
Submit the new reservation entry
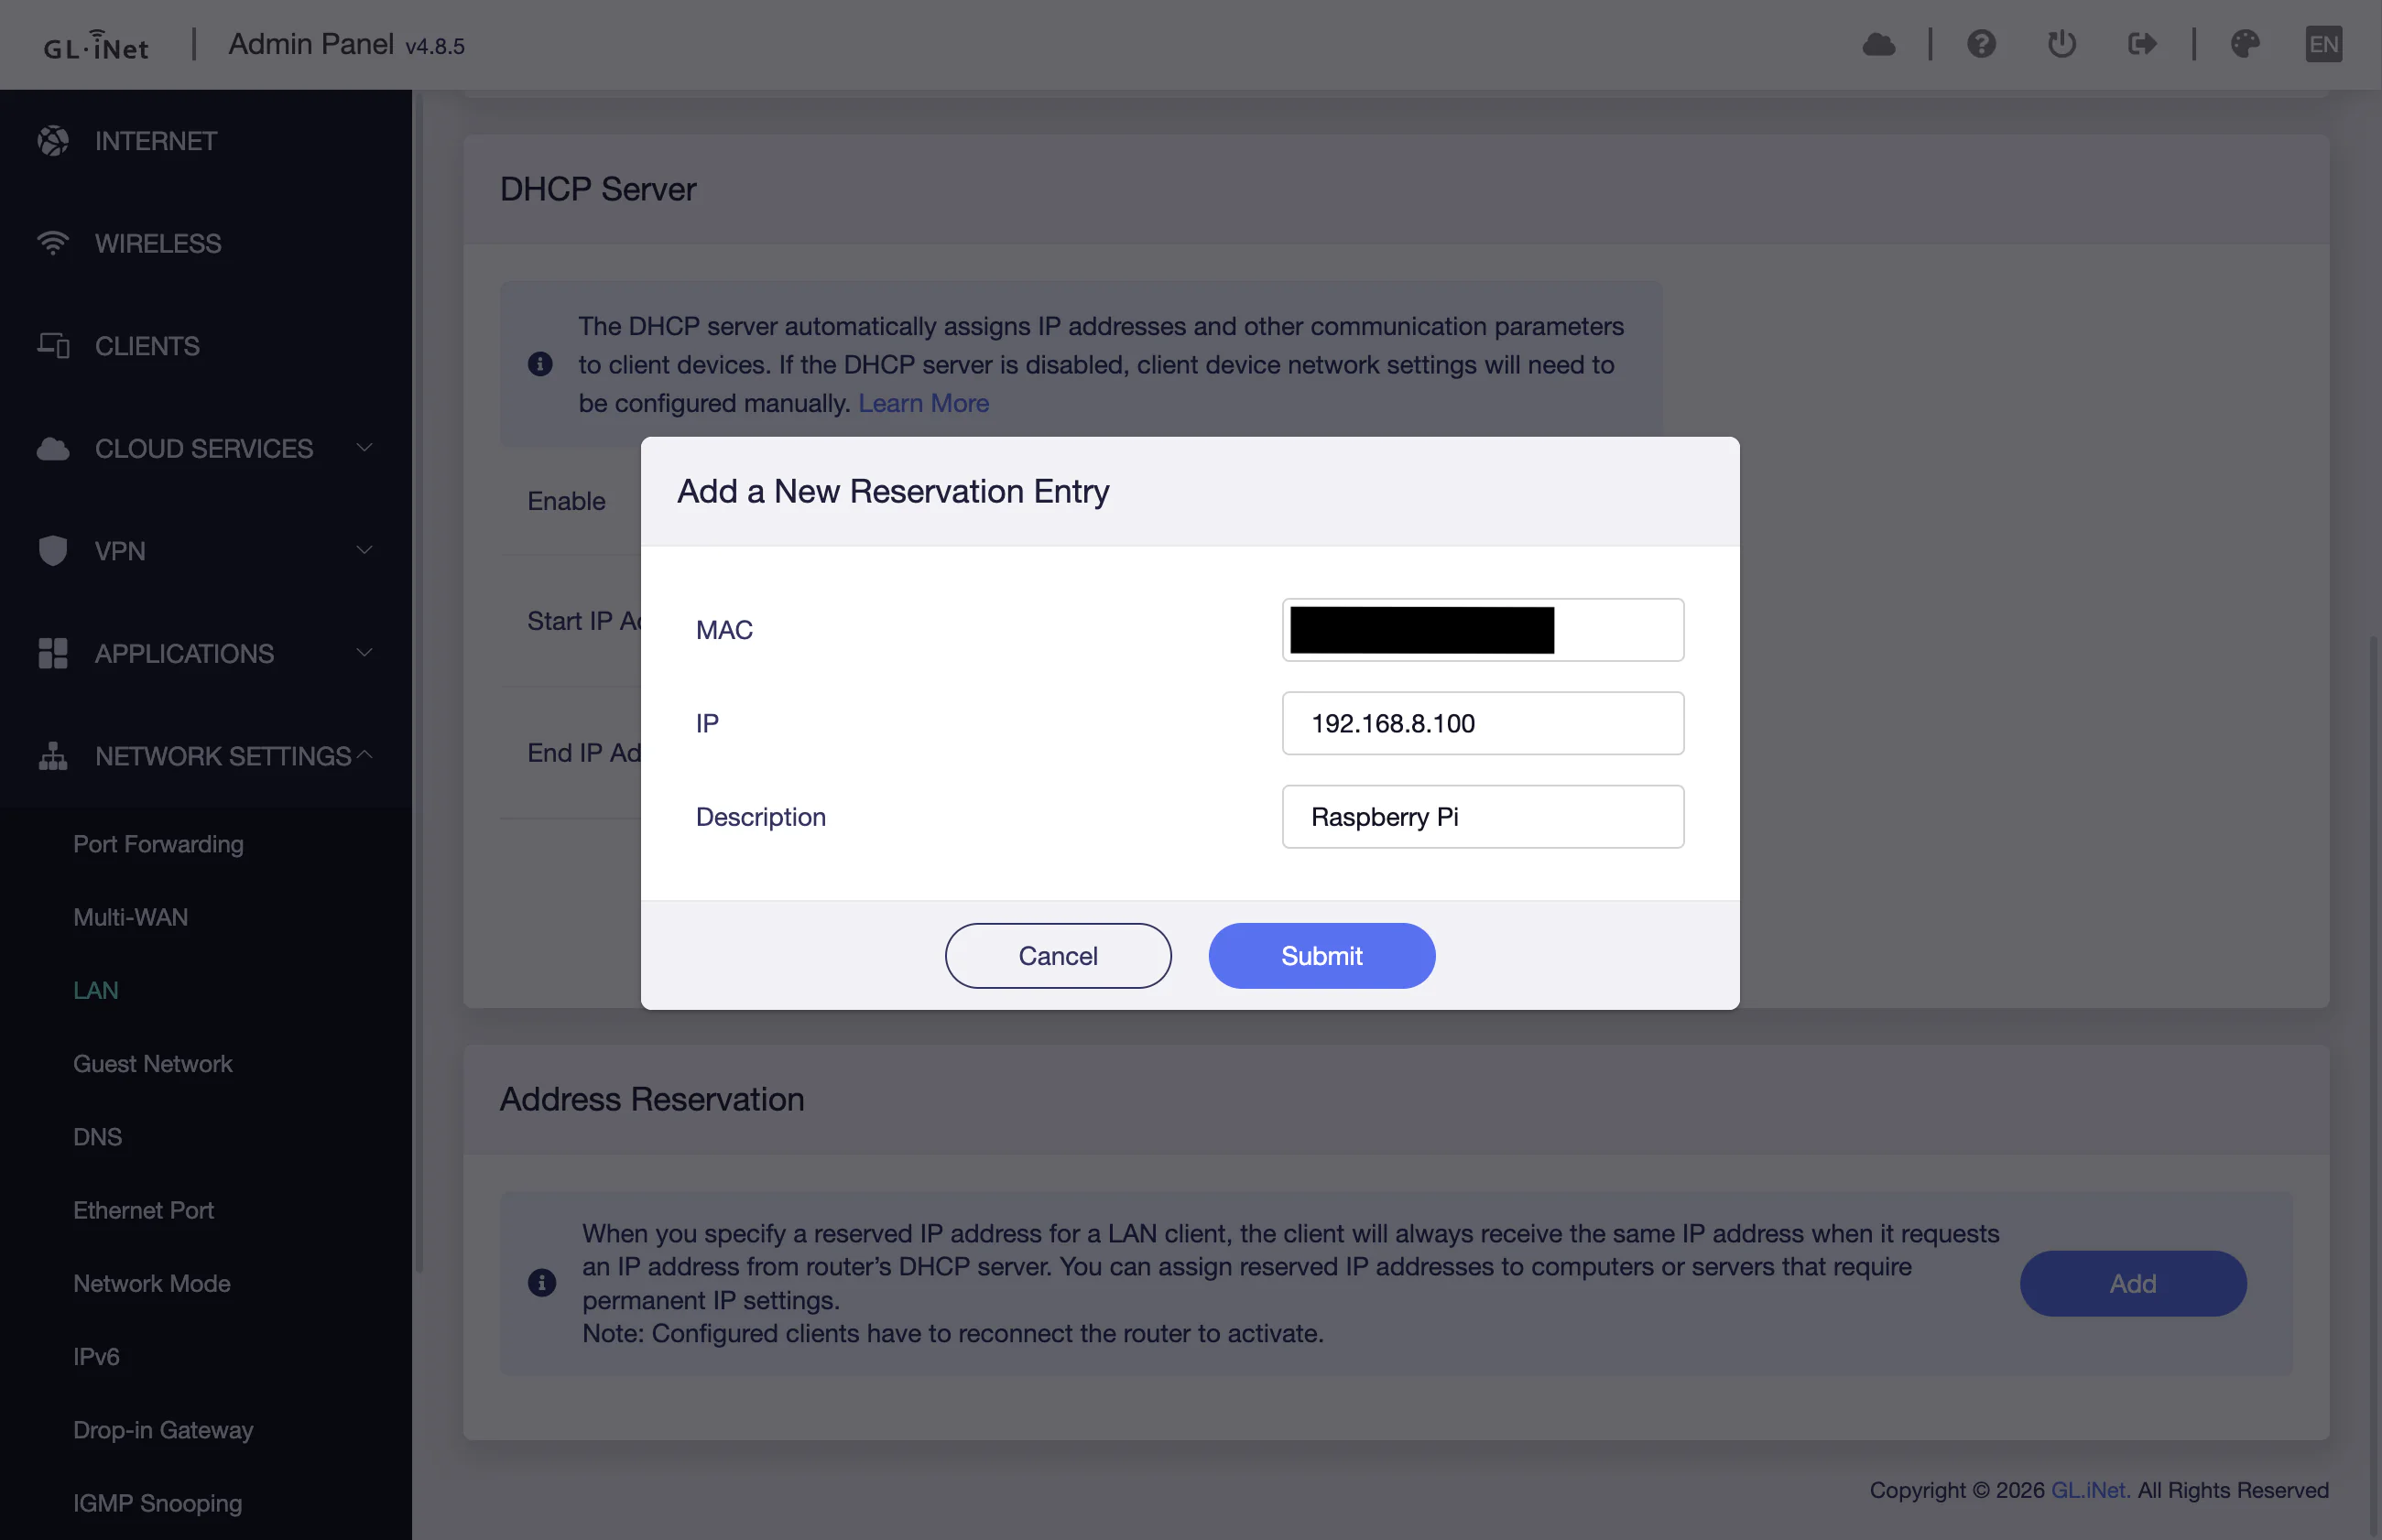click(1321, 956)
